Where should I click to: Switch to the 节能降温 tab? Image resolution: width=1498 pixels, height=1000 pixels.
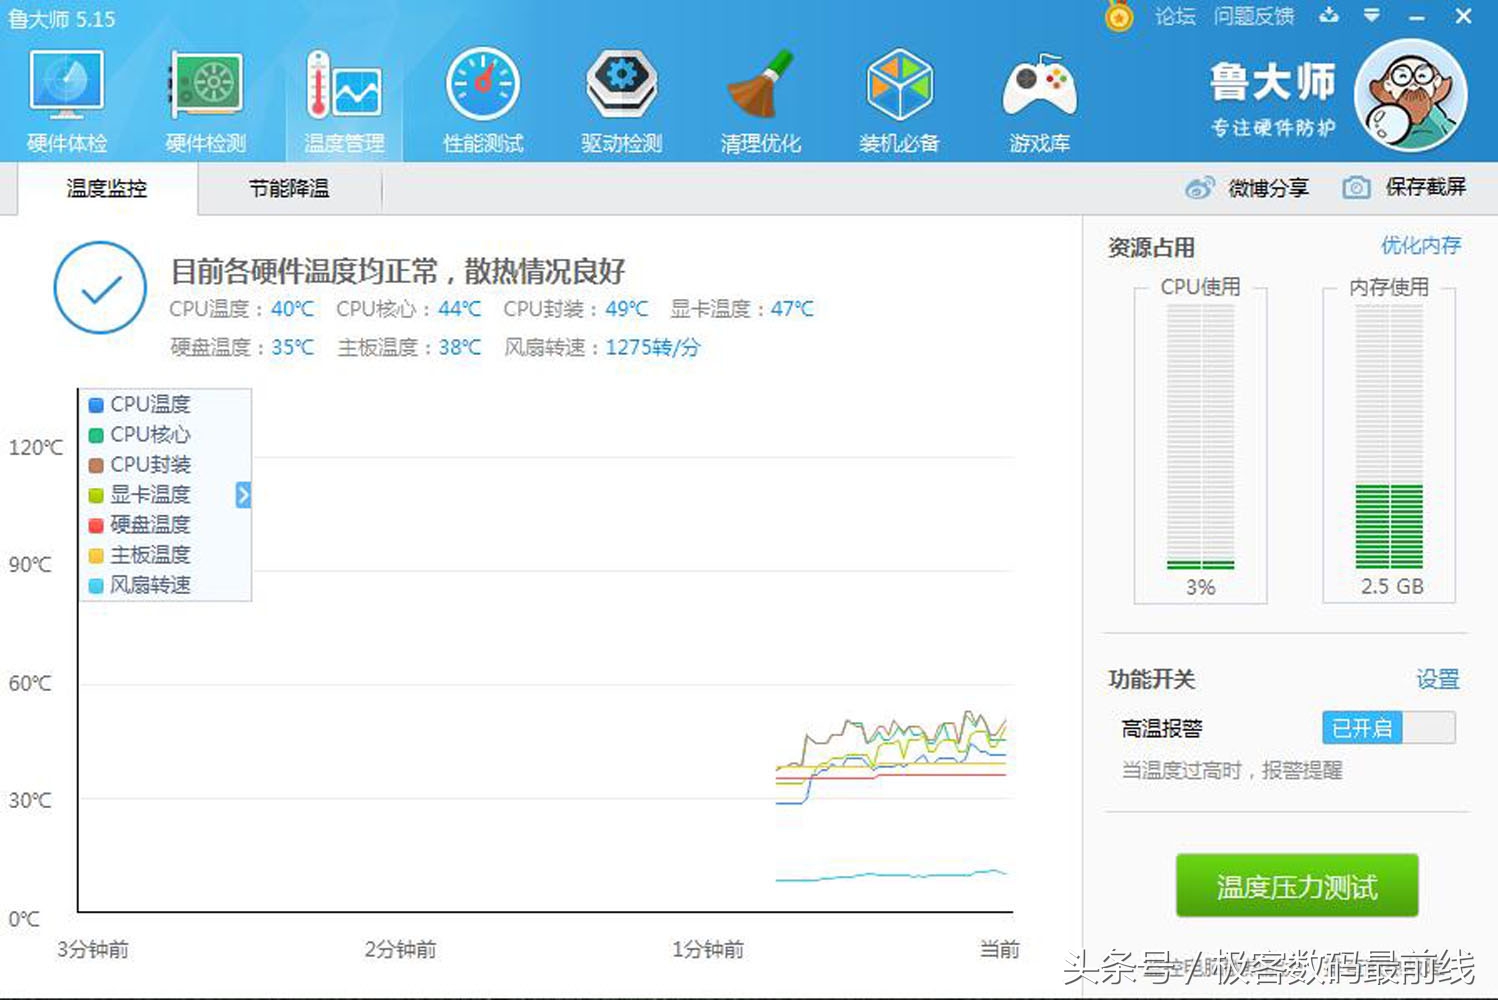coord(289,188)
